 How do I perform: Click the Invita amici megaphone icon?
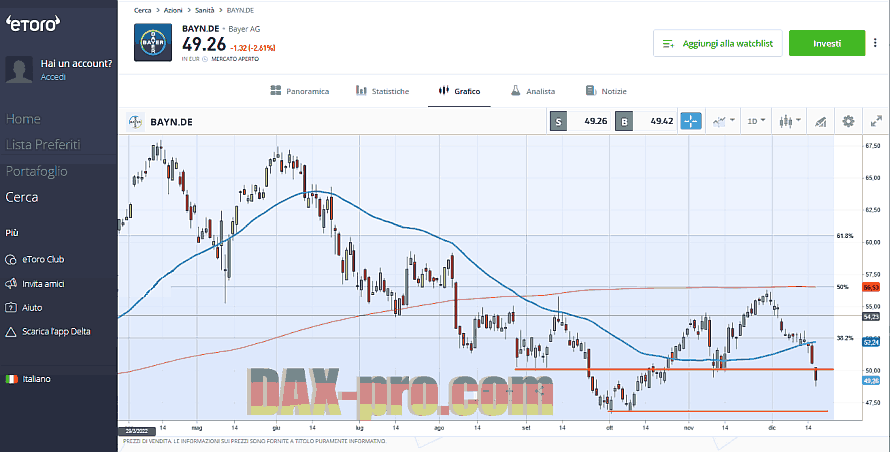(10, 283)
